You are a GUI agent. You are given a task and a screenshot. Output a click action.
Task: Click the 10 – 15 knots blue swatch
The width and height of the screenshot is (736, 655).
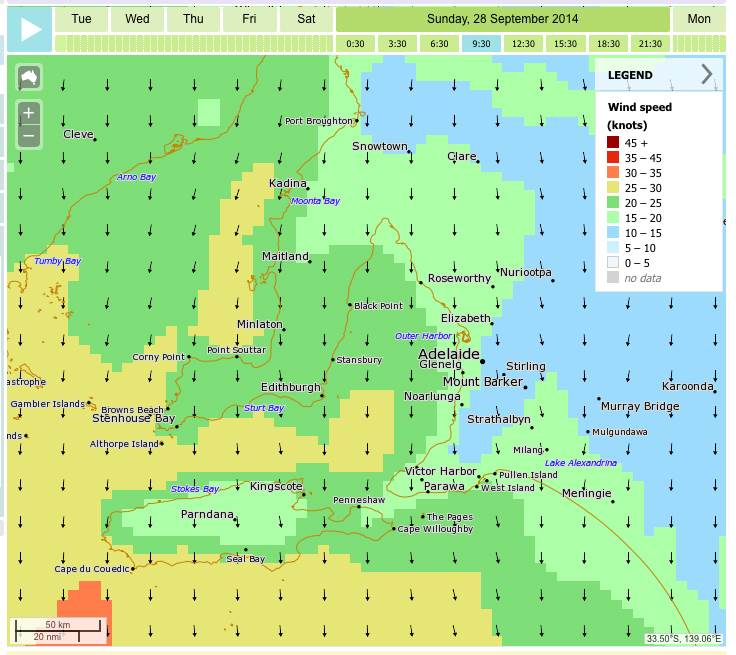click(613, 233)
